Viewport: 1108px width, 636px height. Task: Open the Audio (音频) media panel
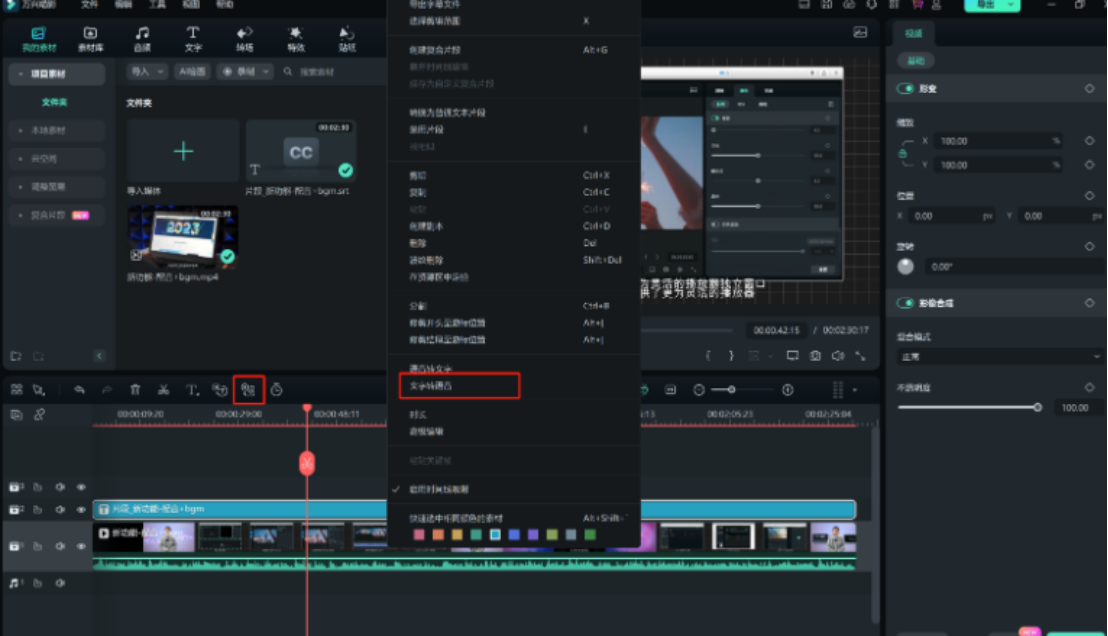[143, 38]
